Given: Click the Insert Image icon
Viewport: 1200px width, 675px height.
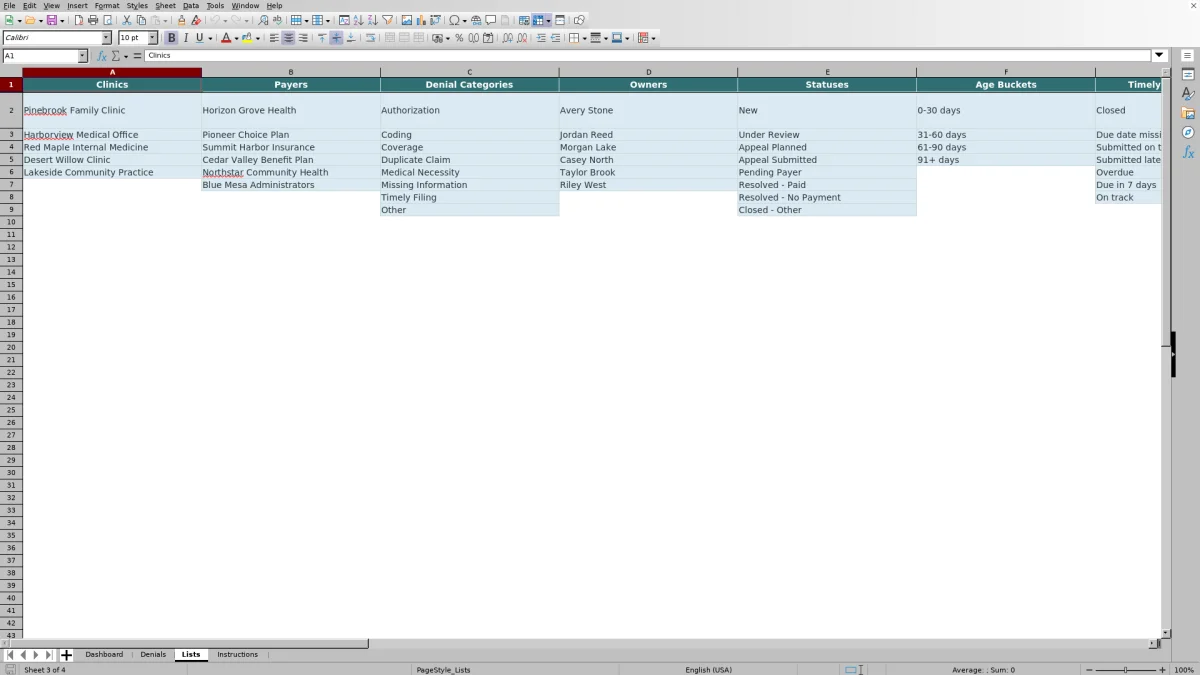Looking at the screenshot, I should click(406, 20).
